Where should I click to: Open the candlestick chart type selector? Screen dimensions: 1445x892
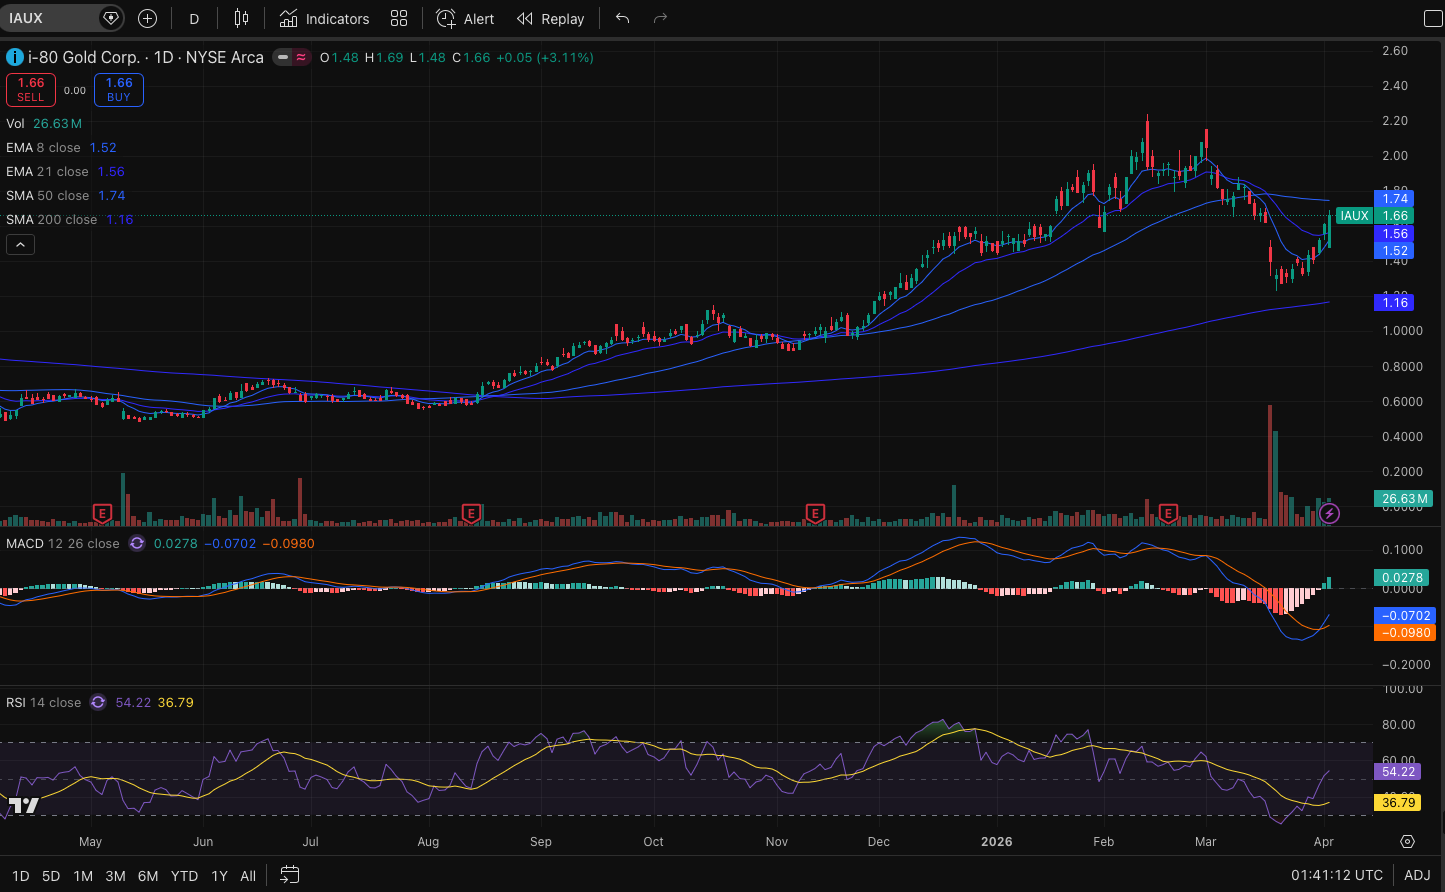[241, 18]
